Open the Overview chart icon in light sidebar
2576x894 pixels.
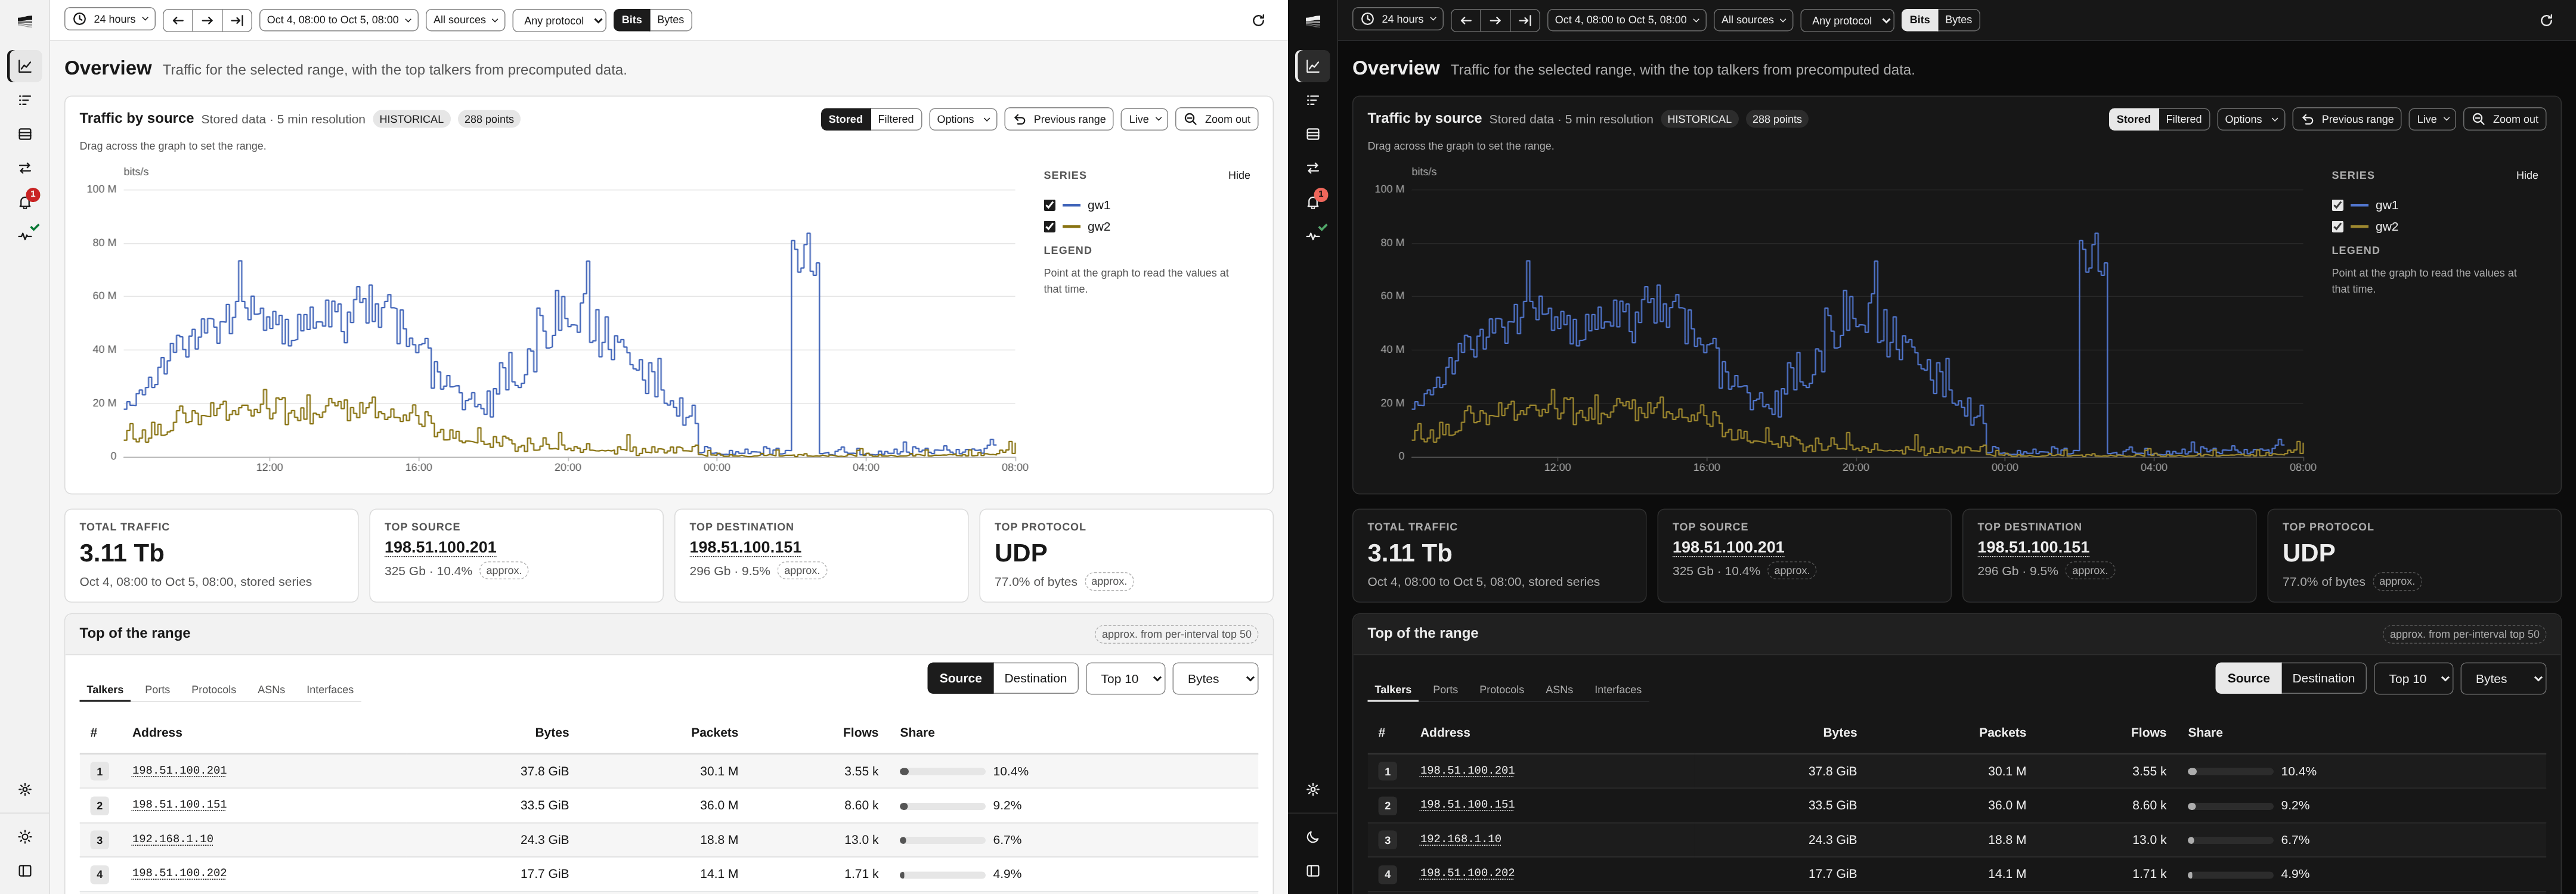click(x=25, y=66)
